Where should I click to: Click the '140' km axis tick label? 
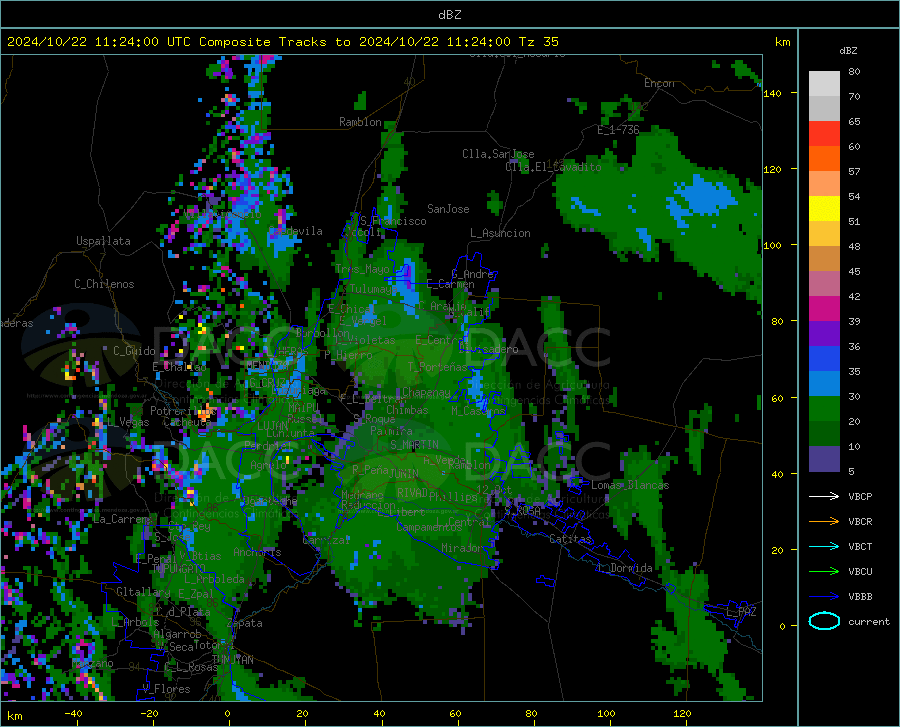pos(772,94)
